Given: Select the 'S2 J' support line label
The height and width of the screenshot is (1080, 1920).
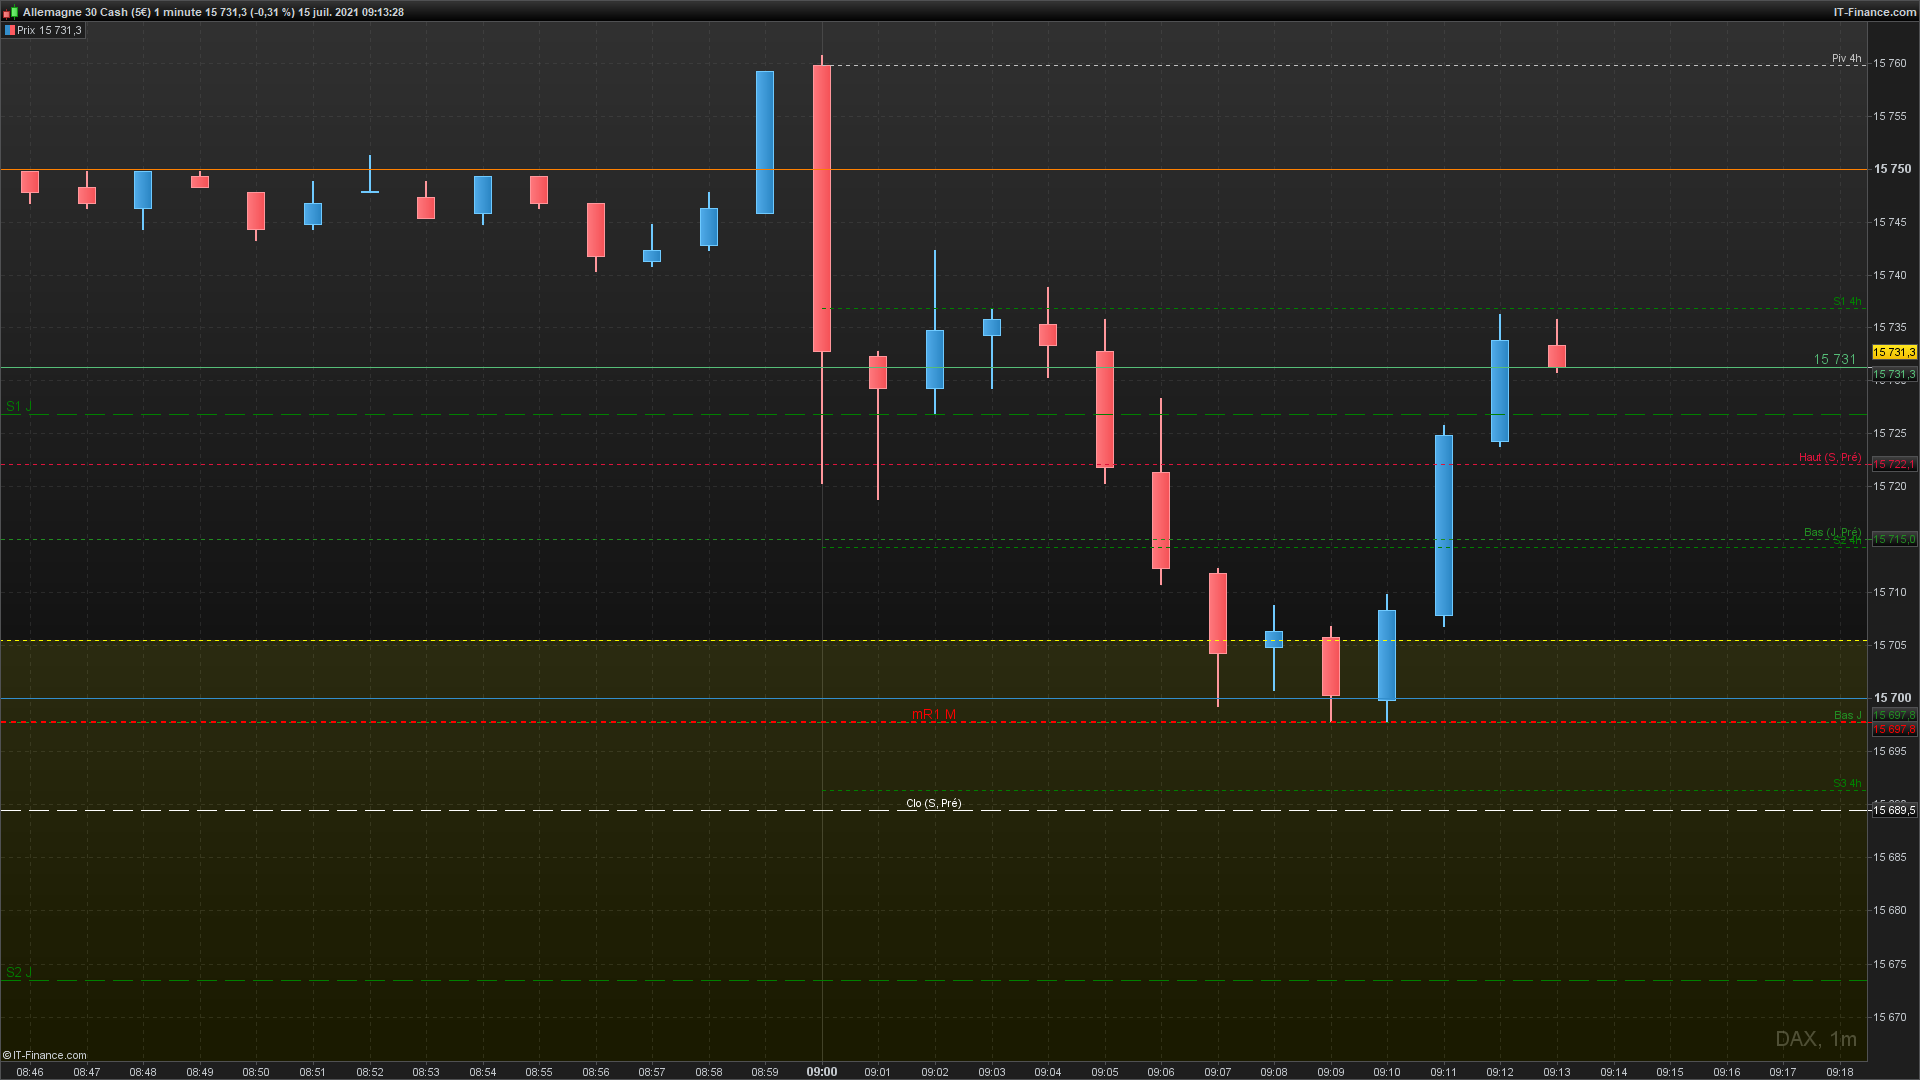Looking at the screenshot, I should pos(19,973).
